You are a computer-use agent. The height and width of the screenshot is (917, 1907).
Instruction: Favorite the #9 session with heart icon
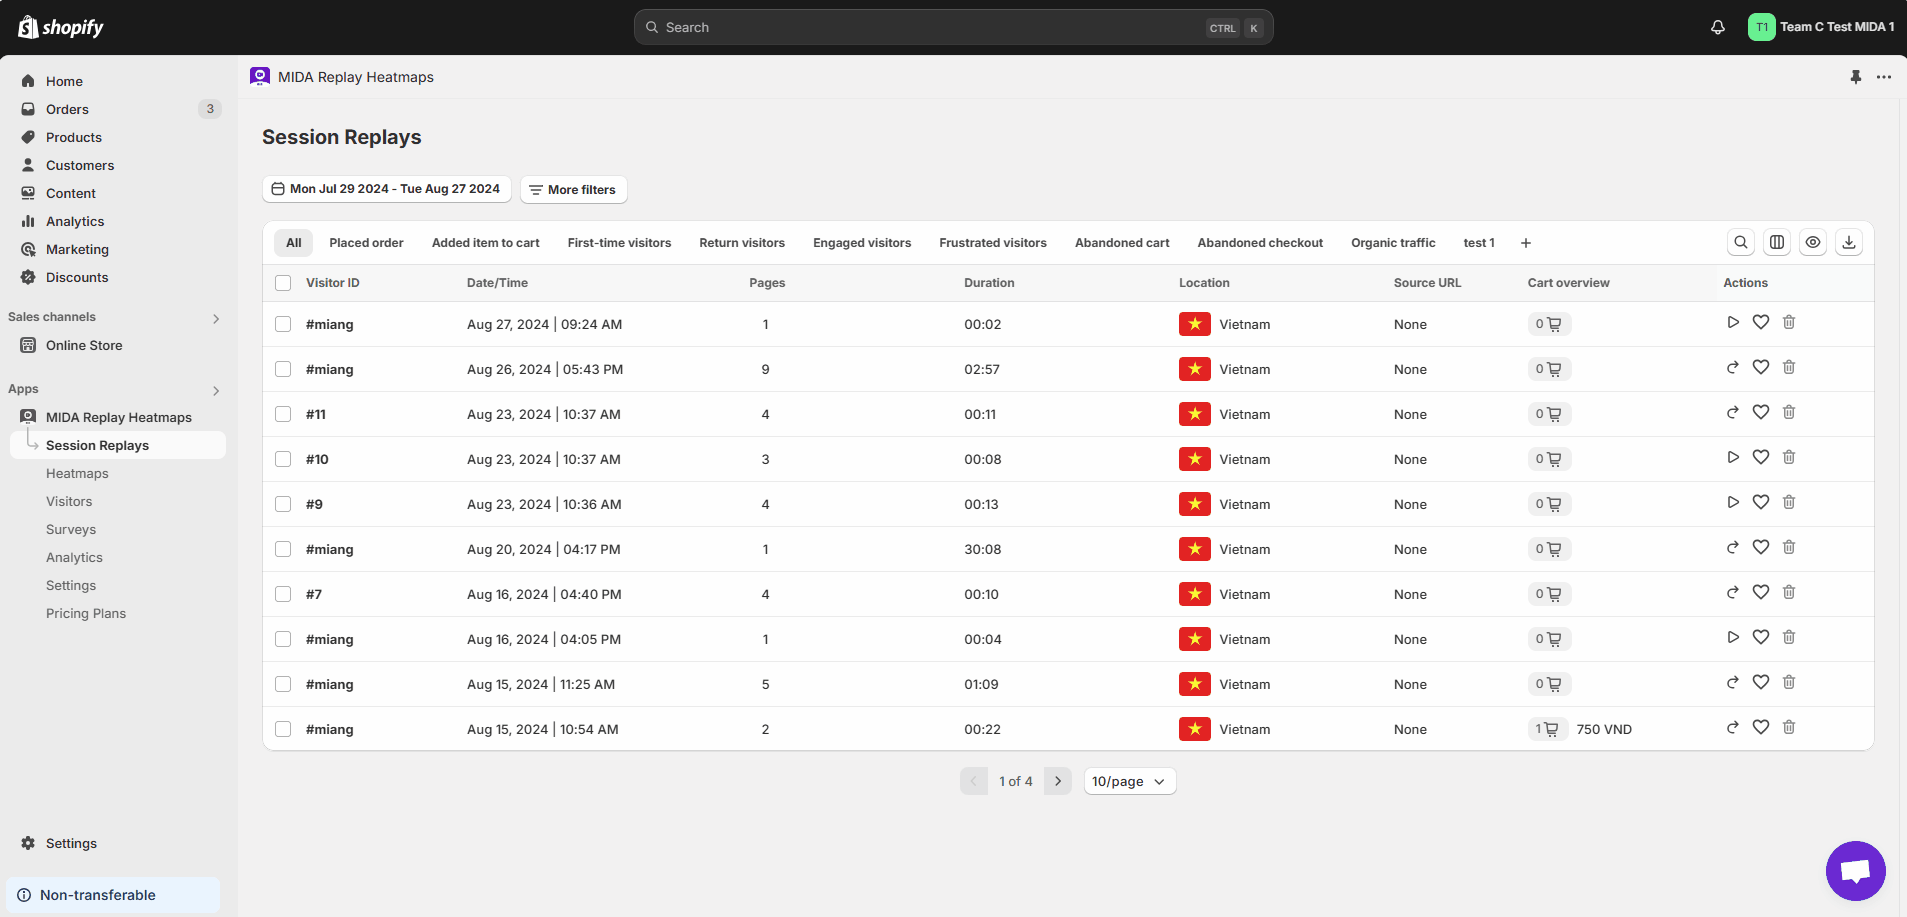[1761, 503]
